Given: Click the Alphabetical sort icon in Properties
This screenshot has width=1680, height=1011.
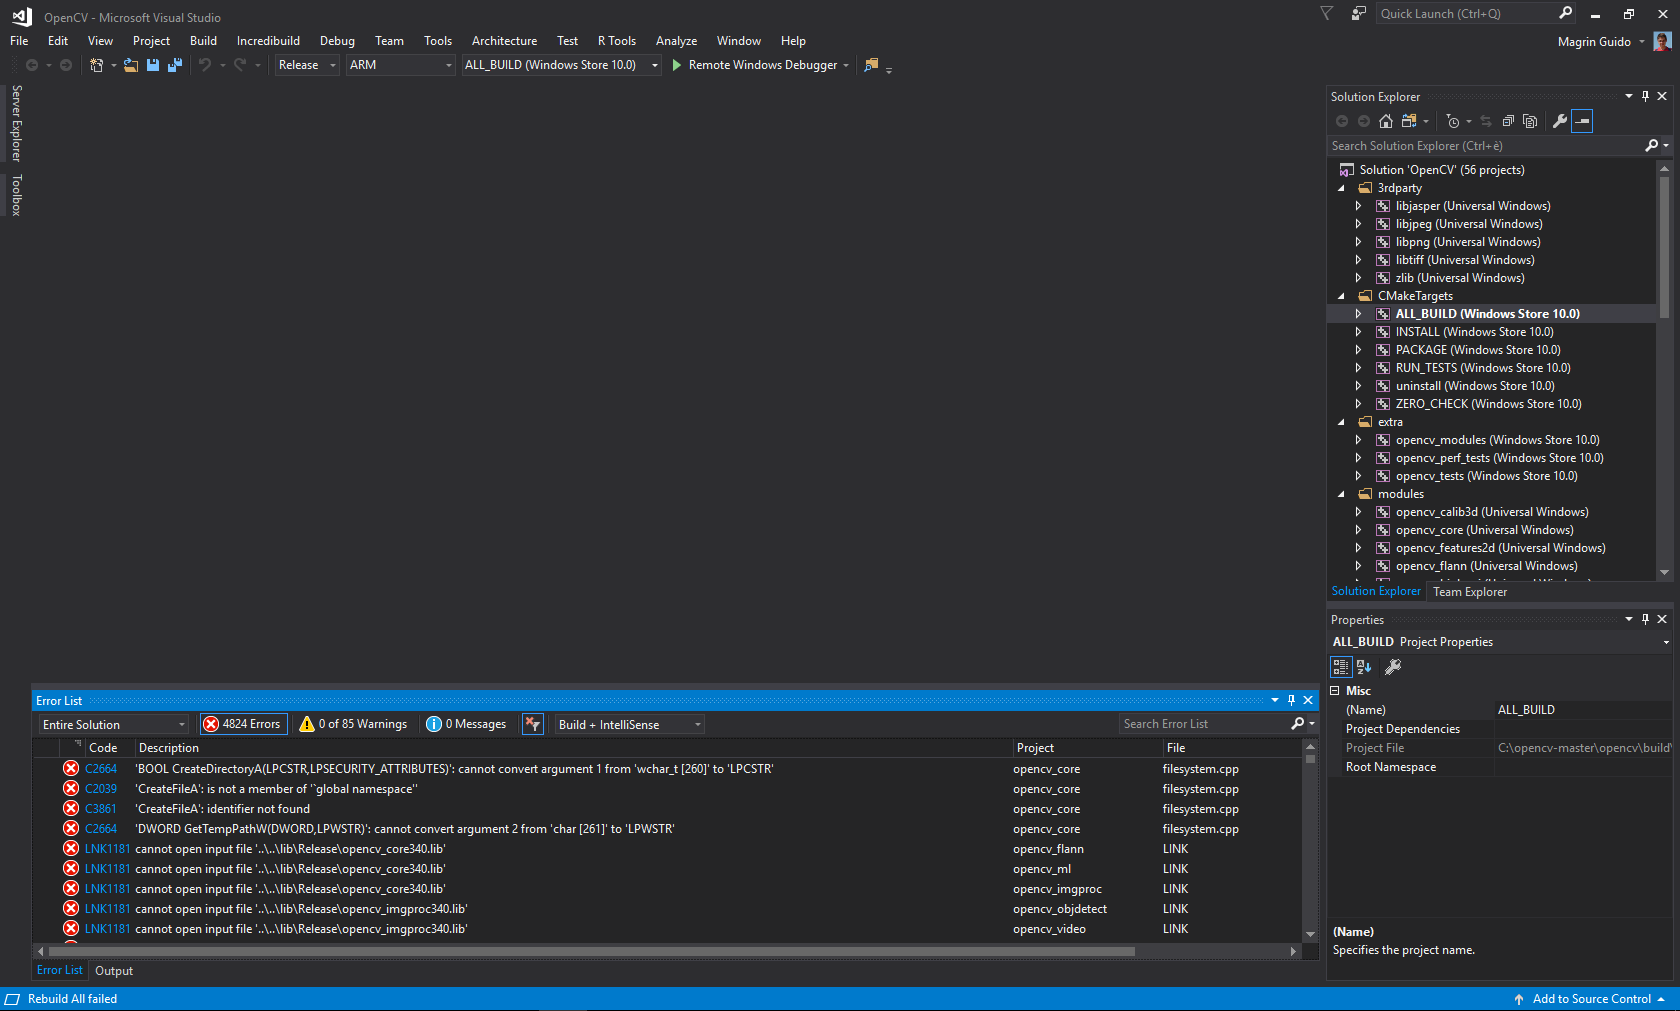Looking at the screenshot, I should click(1364, 667).
